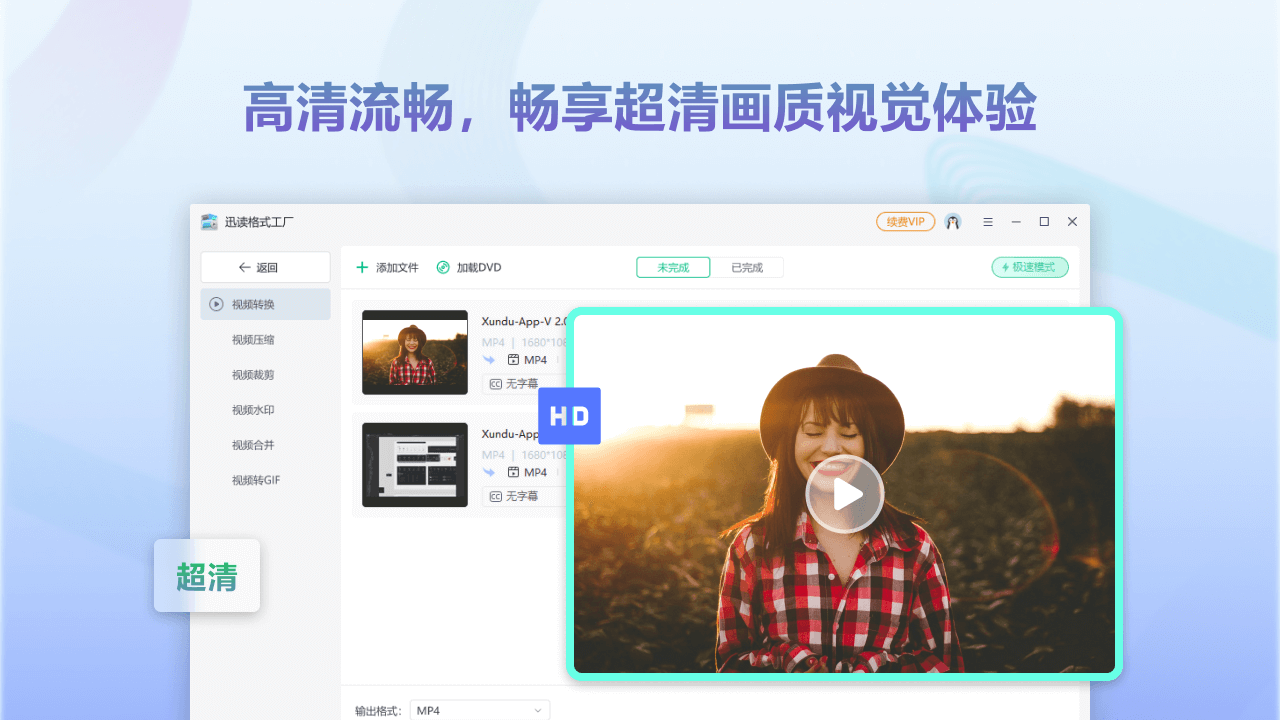Click the 添加文件 add-file icon
This screenshot has width=1280, height=720.
pos(360,267)
